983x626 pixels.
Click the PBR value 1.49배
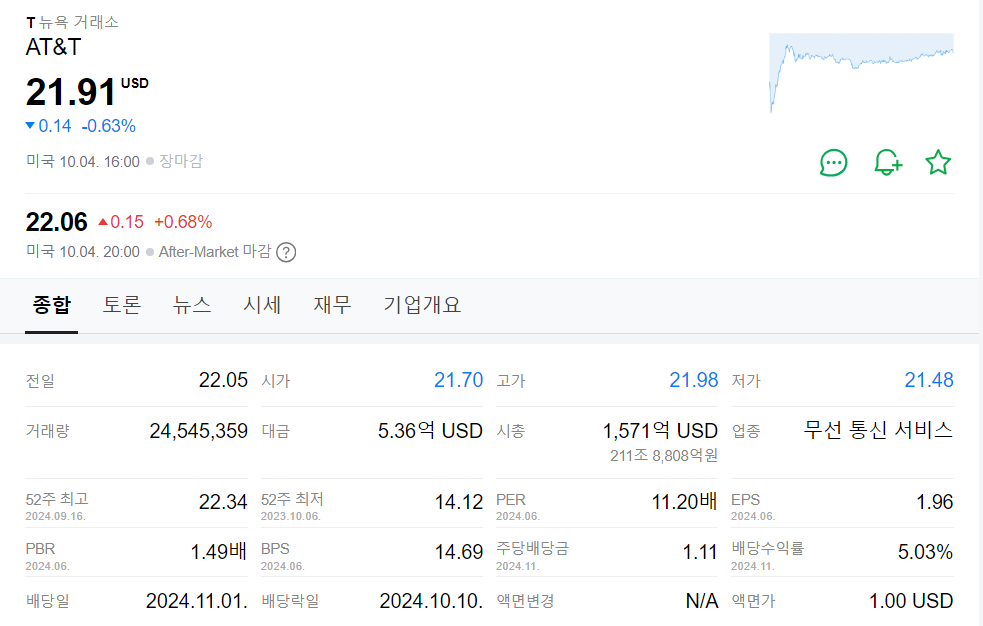[219, 552]
